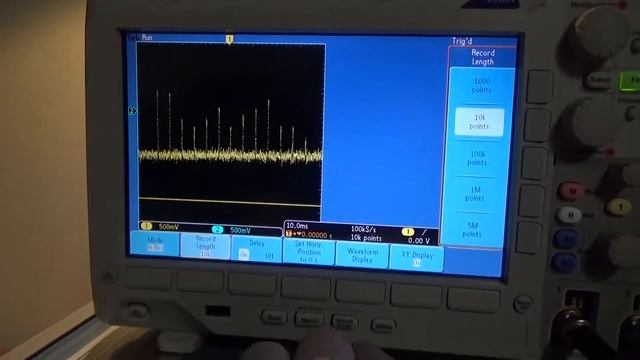Click channel 2 500mV scale text
Image resolution: width=640 pixels, height=360 pixels.
coord(240,230)
